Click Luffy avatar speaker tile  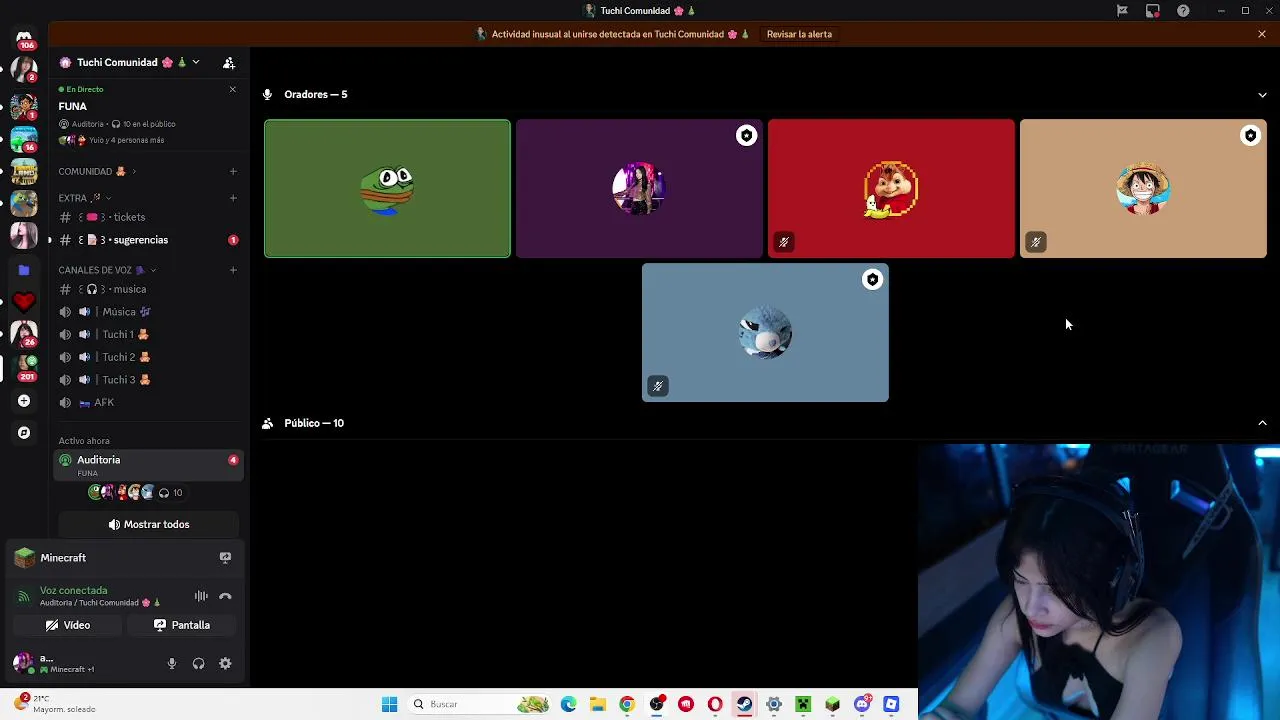(1143, 188)
